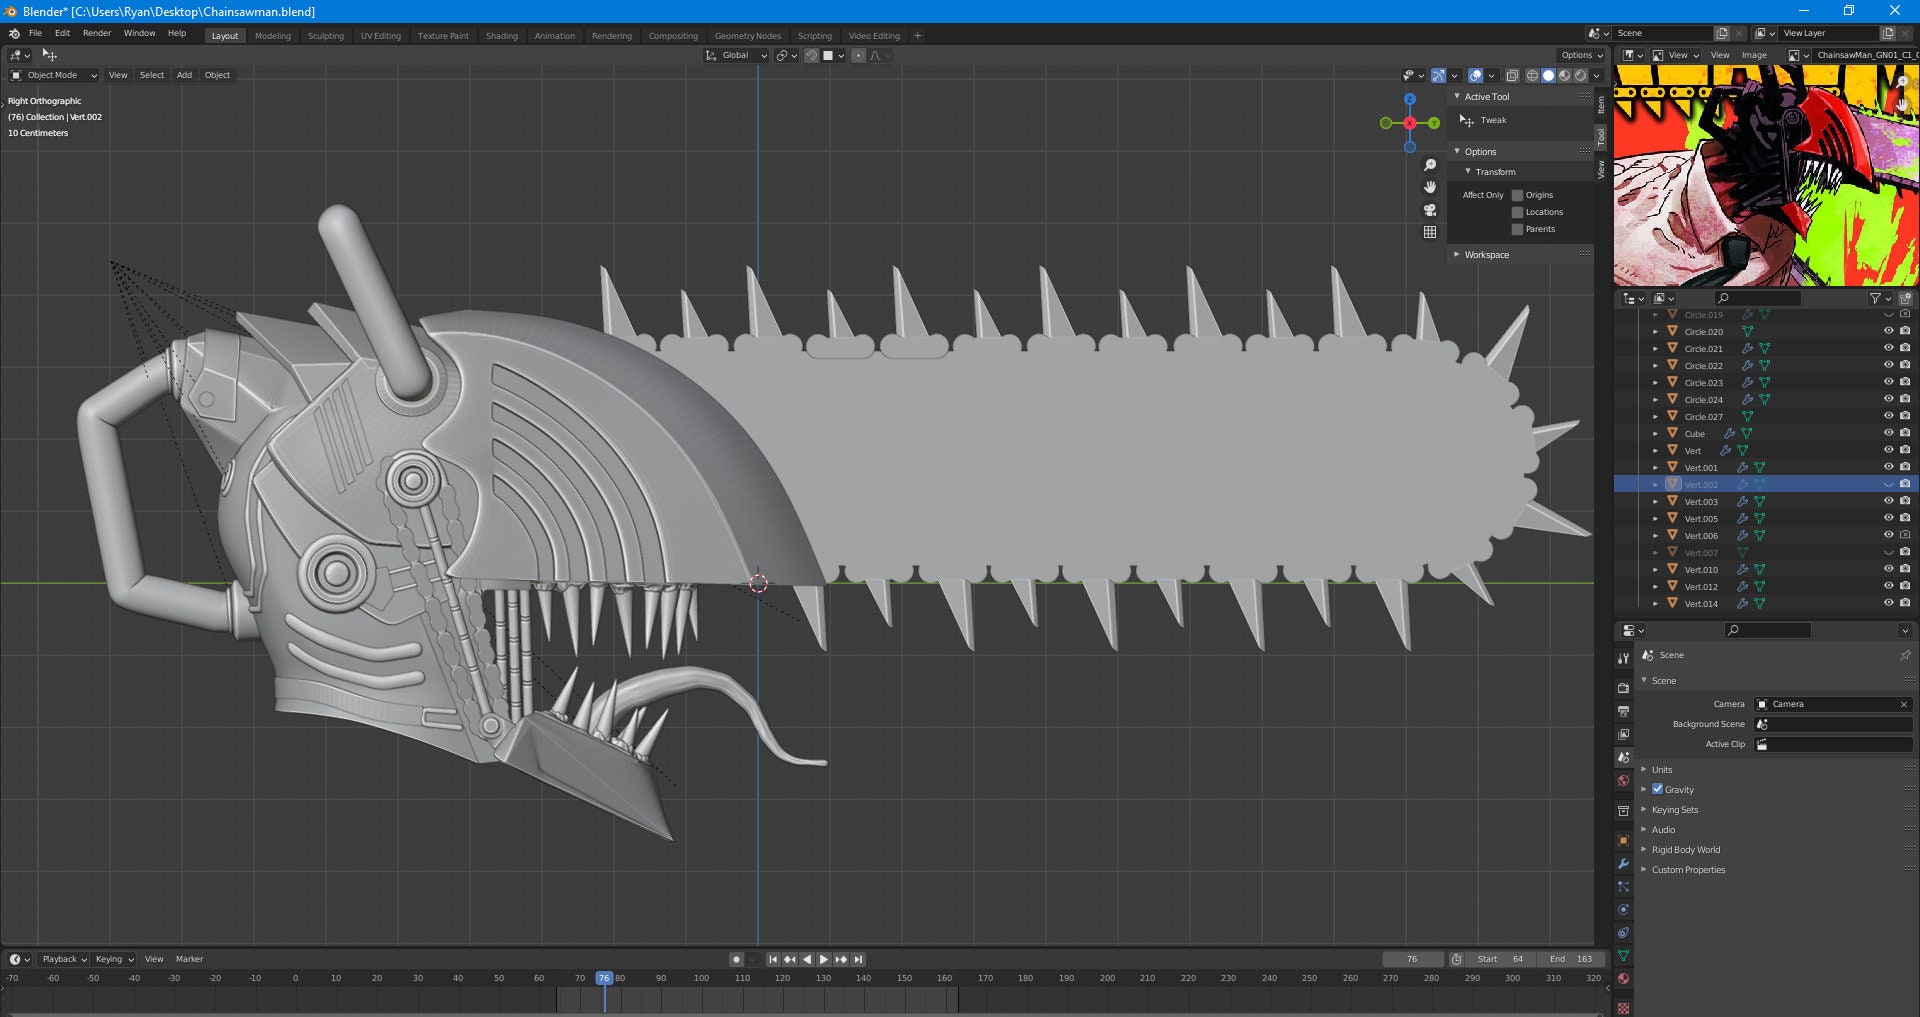Image resolution: width=1920 pixels, height=1017 pixels.
Task: Hide the Vert.003 object with its eye toggle
Action: coord(1889,501)
